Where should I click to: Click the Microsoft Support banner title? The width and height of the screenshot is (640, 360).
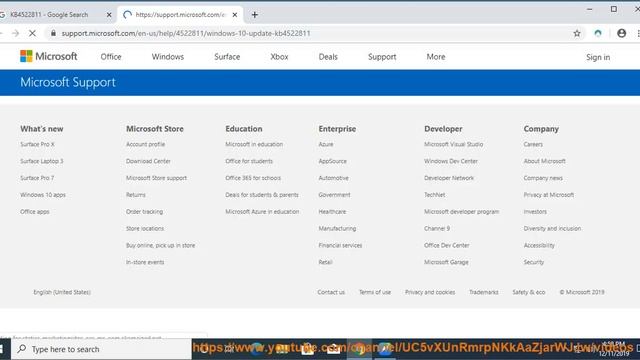pos(68,82)
